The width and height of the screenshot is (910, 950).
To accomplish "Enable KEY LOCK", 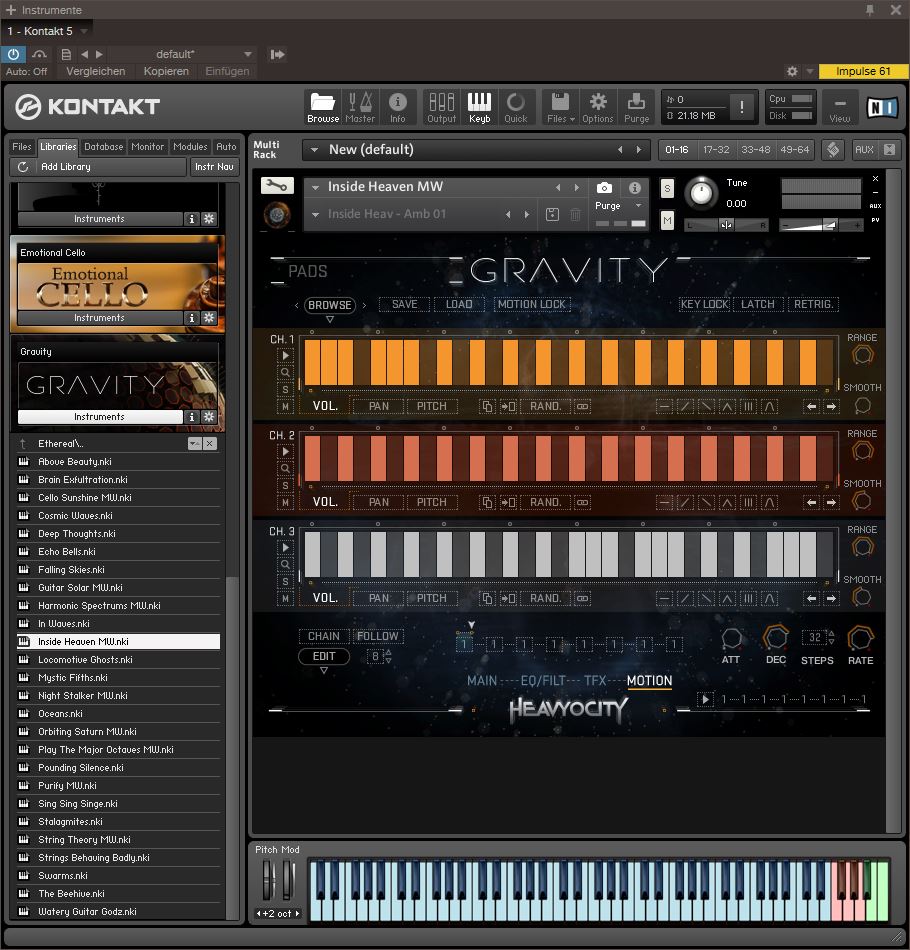I will [x=705, y=304].
